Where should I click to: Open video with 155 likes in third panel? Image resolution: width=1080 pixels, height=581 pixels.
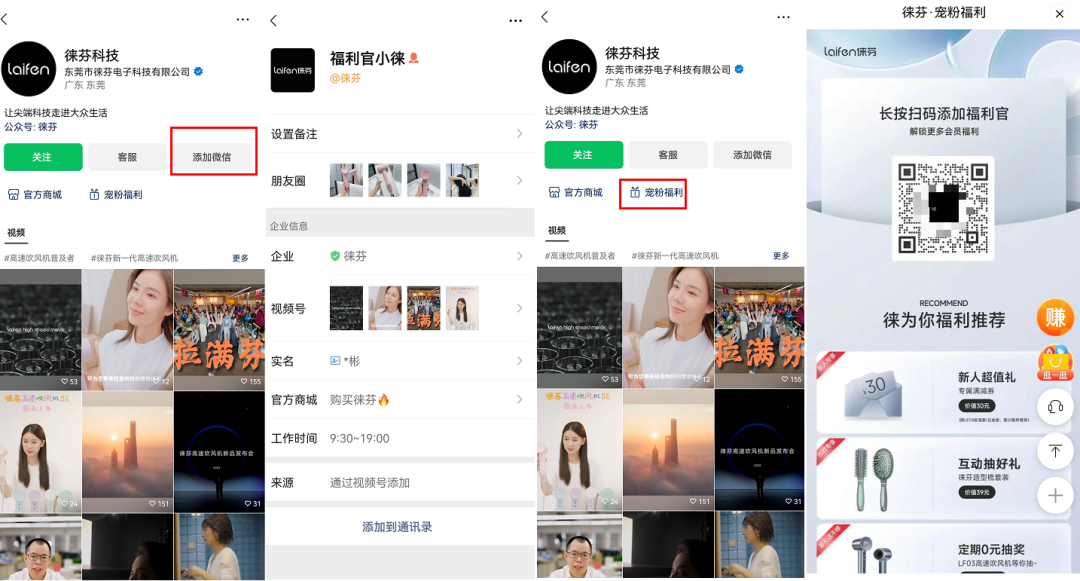760,328
